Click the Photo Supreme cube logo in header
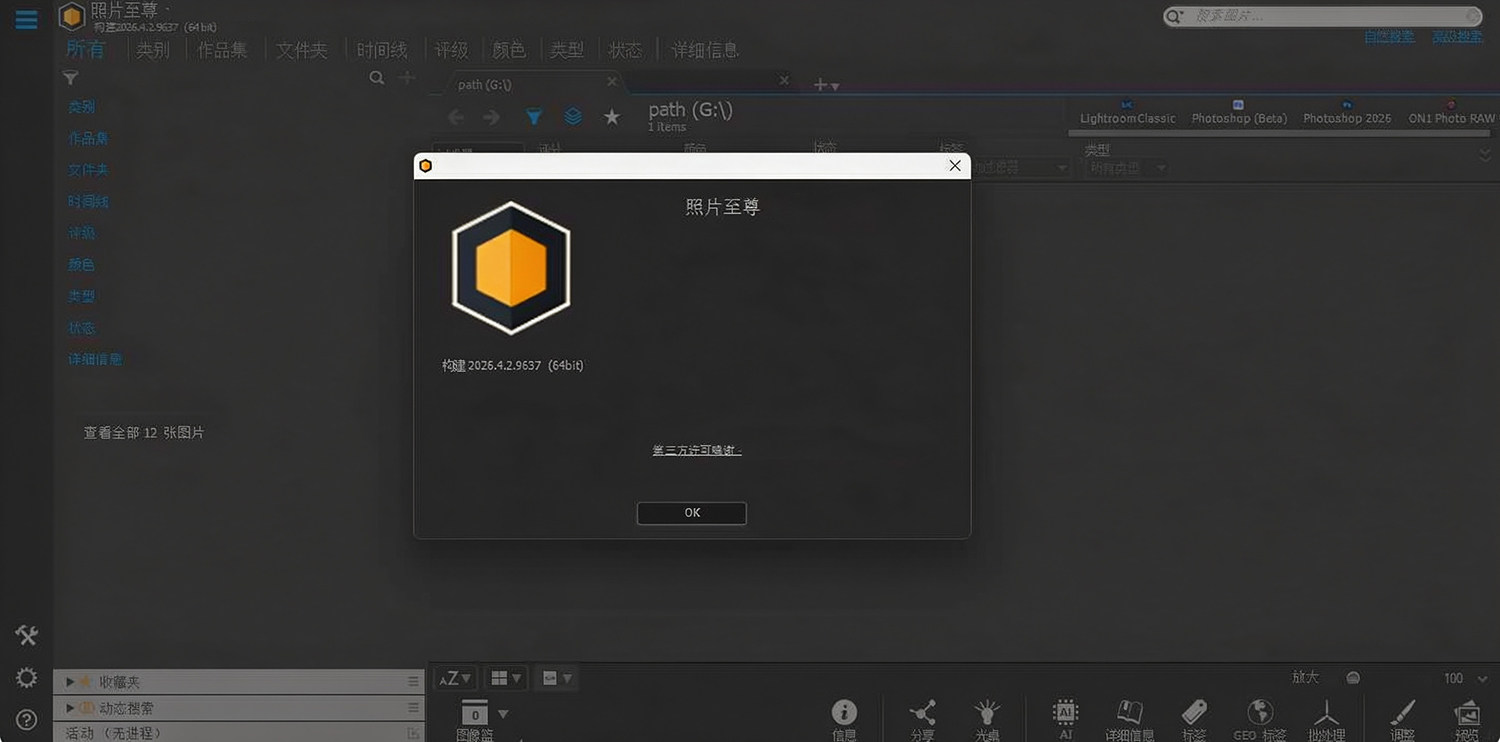1500x742 pixels. point(72,16)
